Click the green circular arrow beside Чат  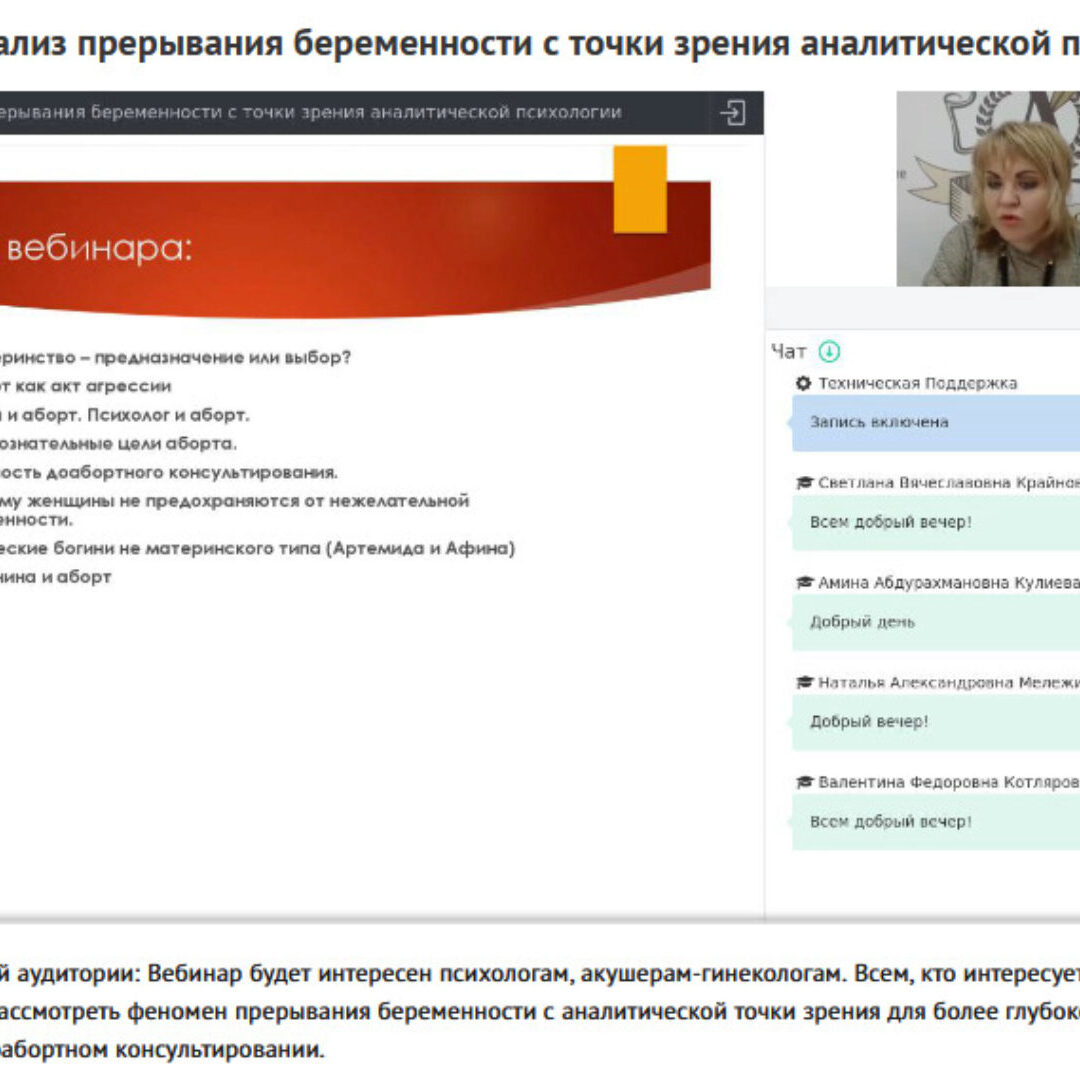829,352
